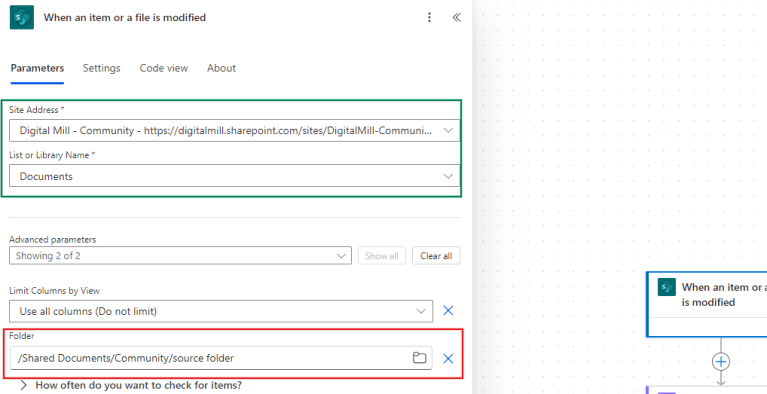Remove the Limit Columns by View parameter

(448, 310)
